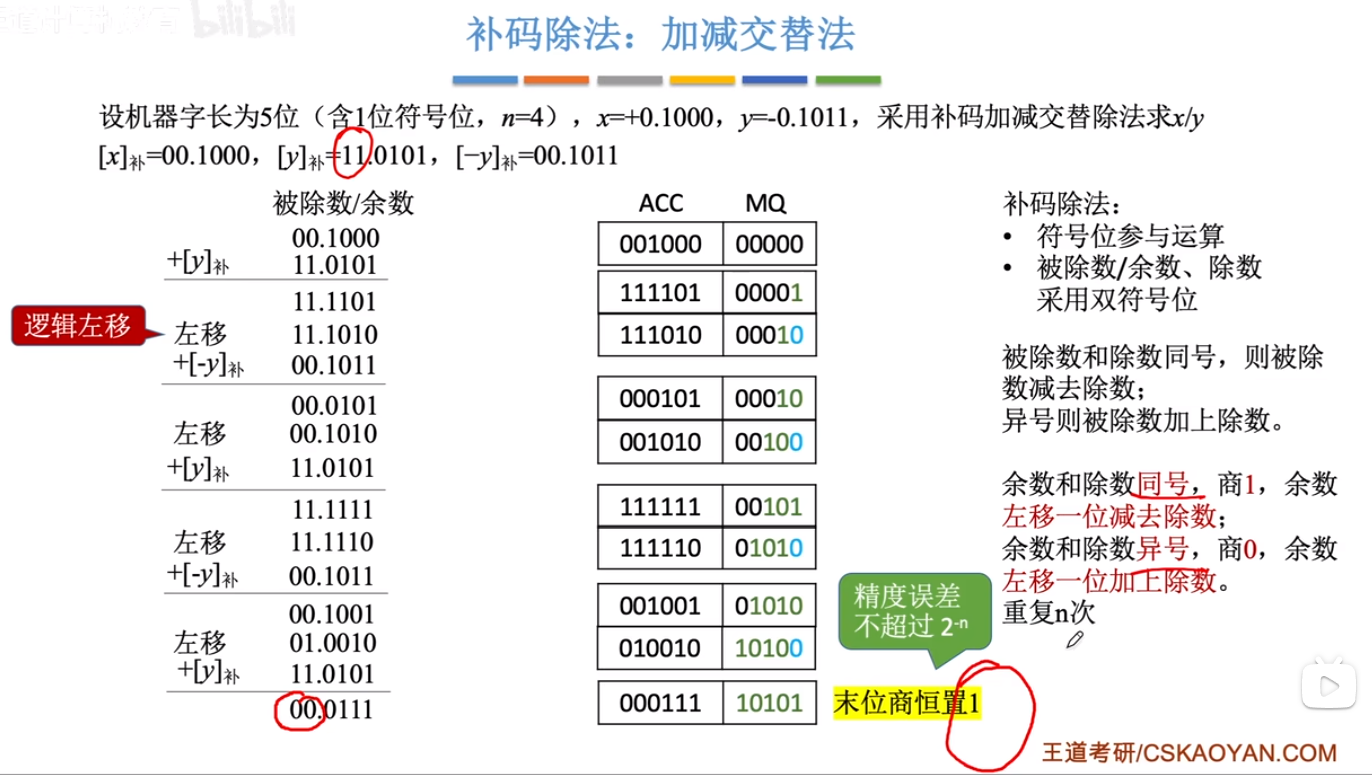
Task: Click the red phrase 左移一位加上除数
Action: 1108,580
